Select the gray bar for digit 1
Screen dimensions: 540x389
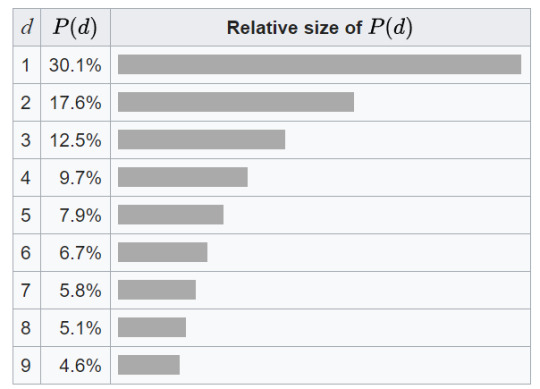coord(319,64)
